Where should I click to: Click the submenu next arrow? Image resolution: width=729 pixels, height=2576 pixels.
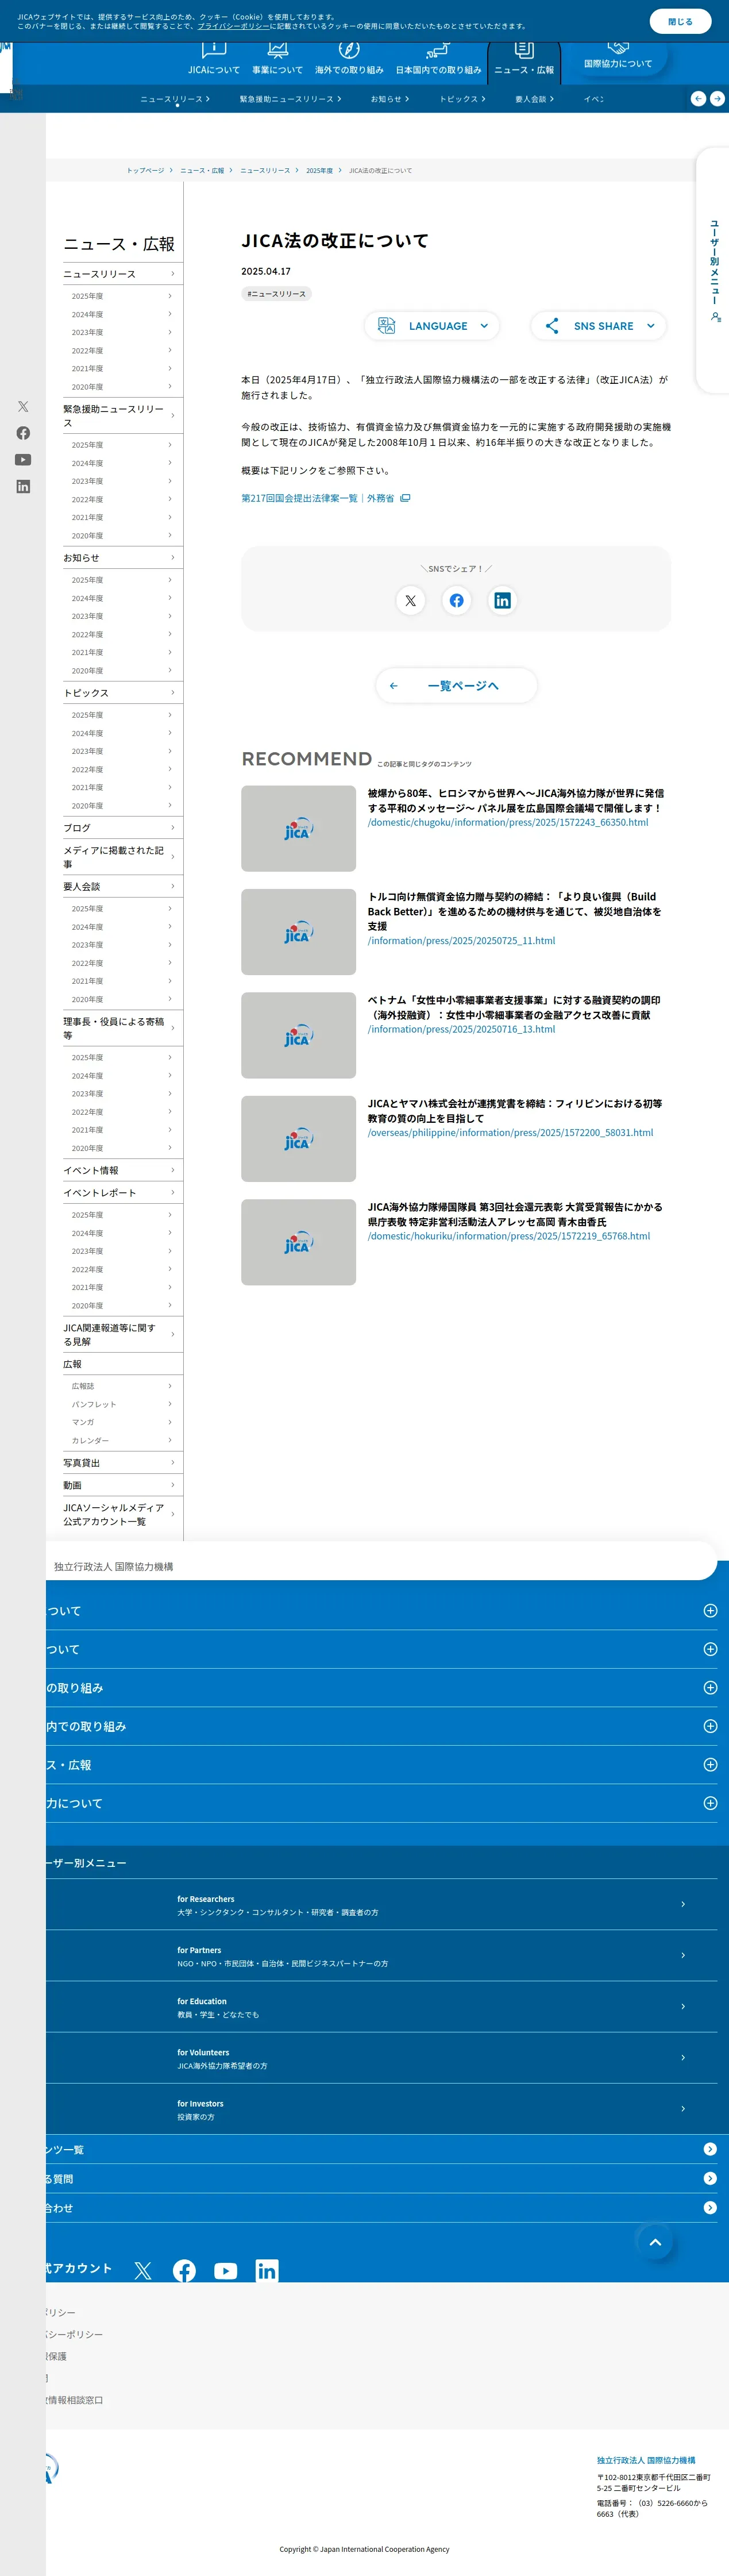(717, 98)
